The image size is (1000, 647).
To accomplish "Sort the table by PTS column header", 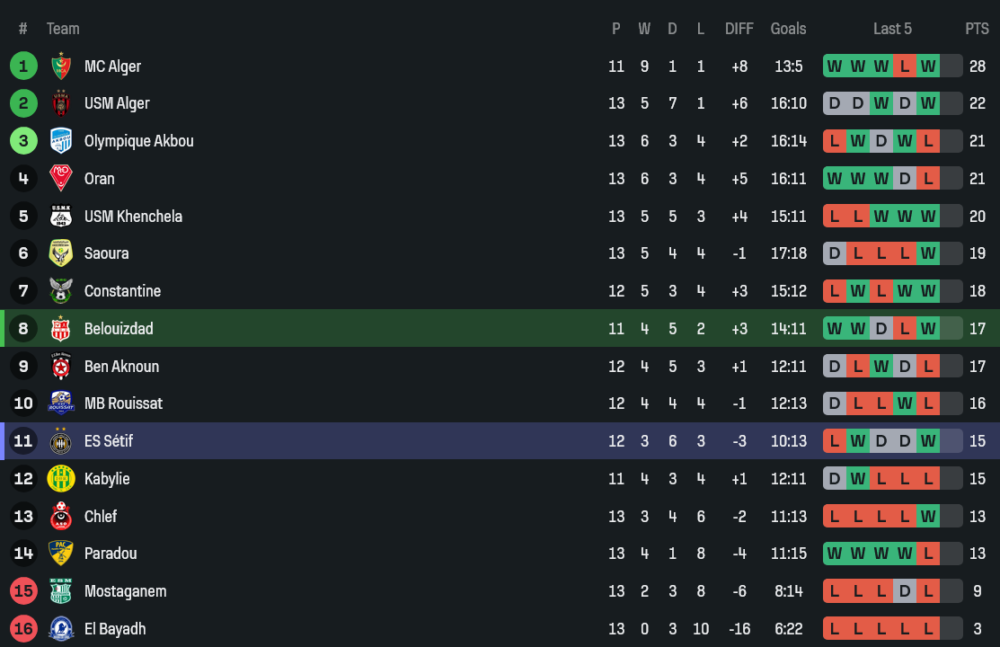I will click(x=976, y=29).
